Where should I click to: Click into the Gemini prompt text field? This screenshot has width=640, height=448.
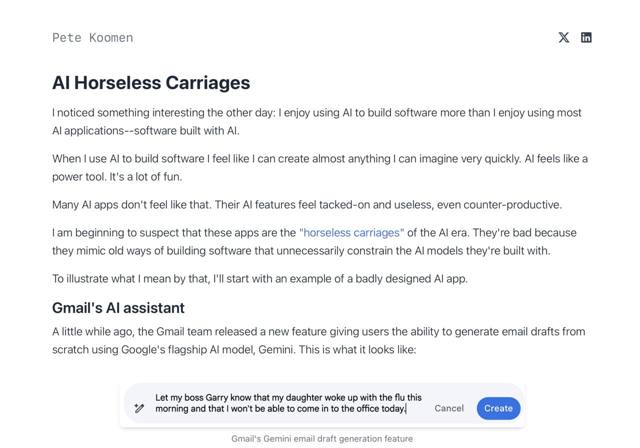tap(288, 403)
